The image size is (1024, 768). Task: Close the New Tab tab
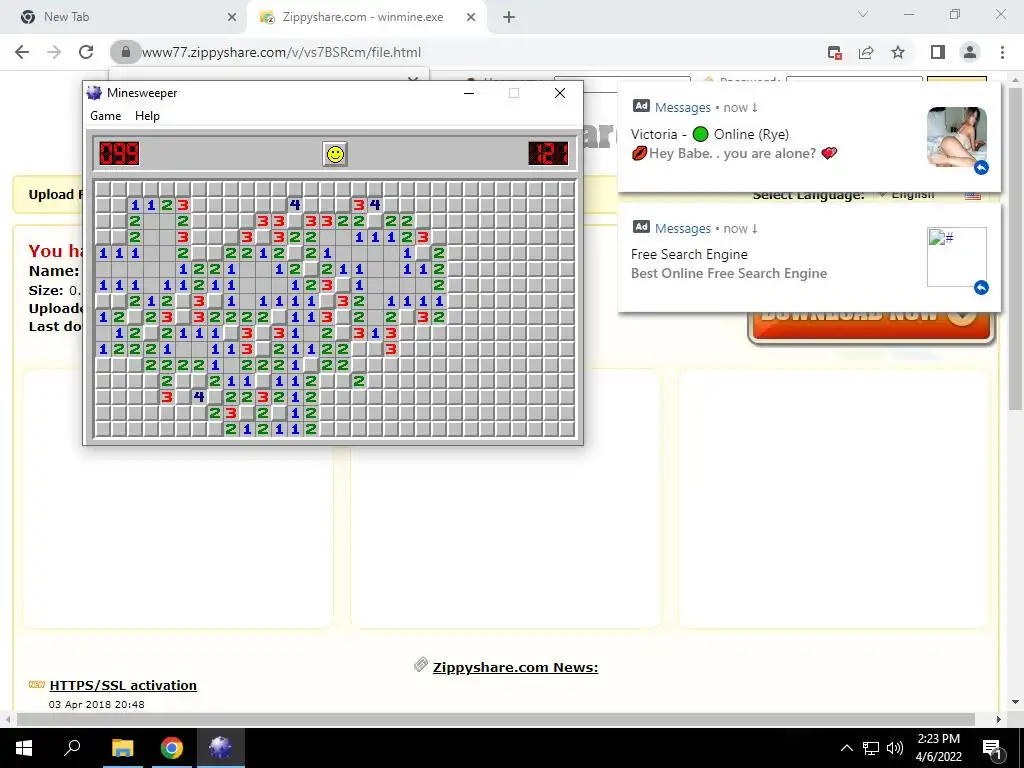(232, 17)
